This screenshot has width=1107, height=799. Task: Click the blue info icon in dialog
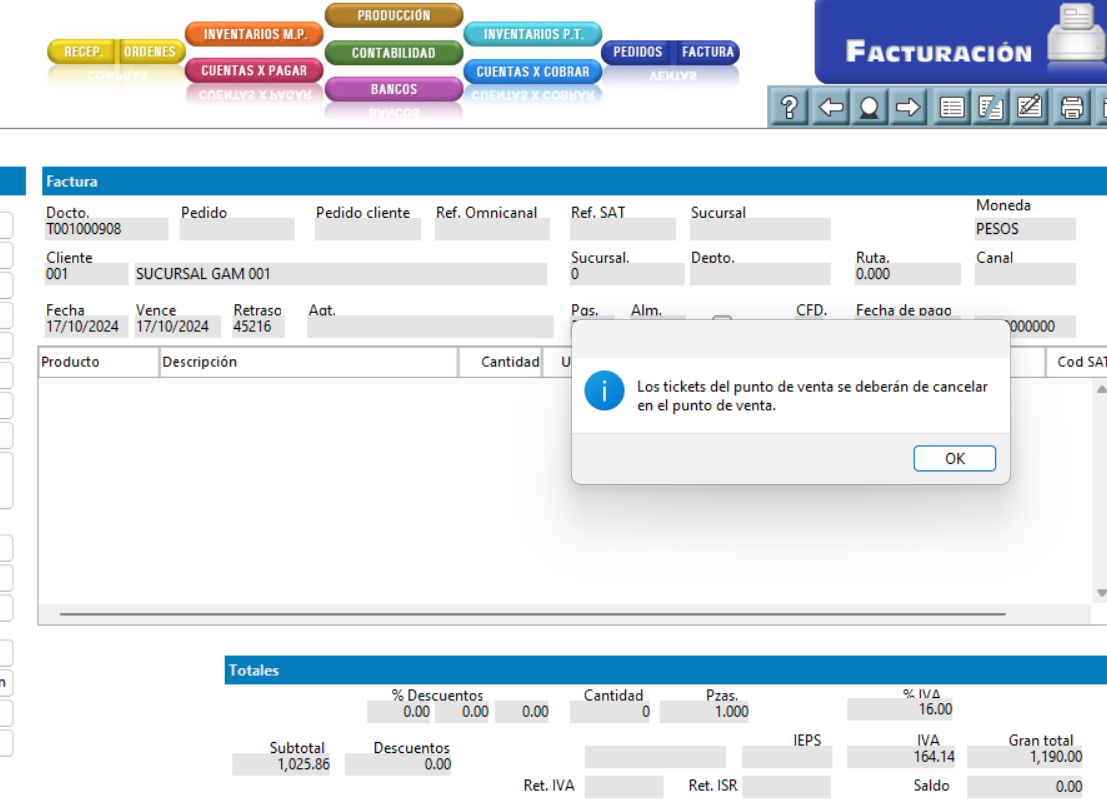[604, 390]
